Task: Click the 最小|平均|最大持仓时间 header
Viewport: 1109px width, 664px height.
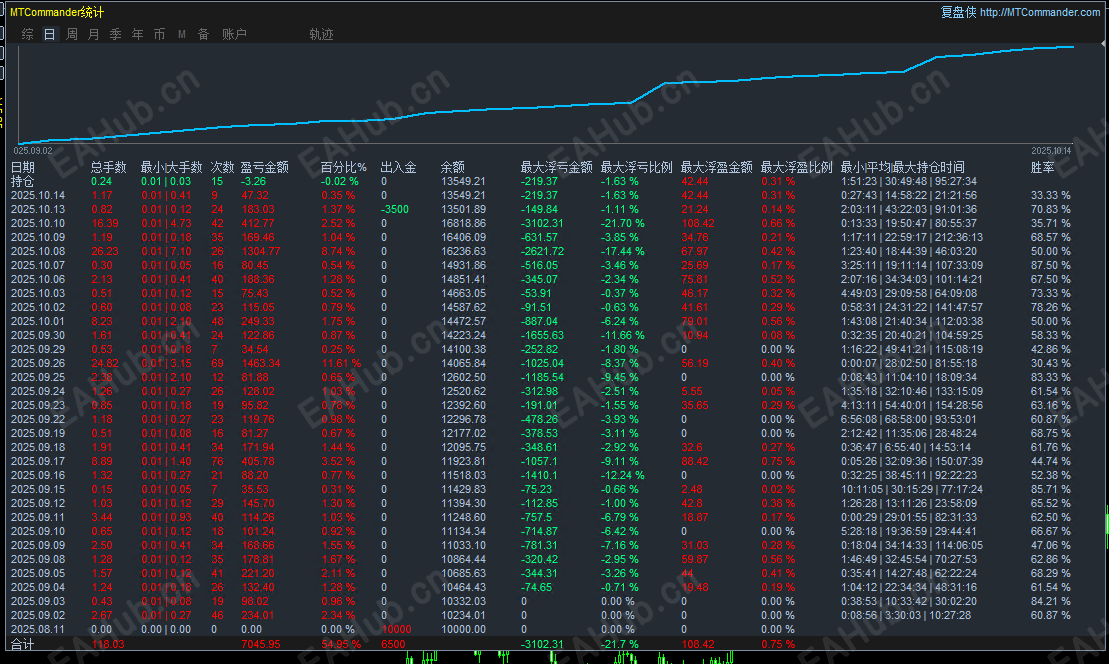Action: click(x=902, y=168)
